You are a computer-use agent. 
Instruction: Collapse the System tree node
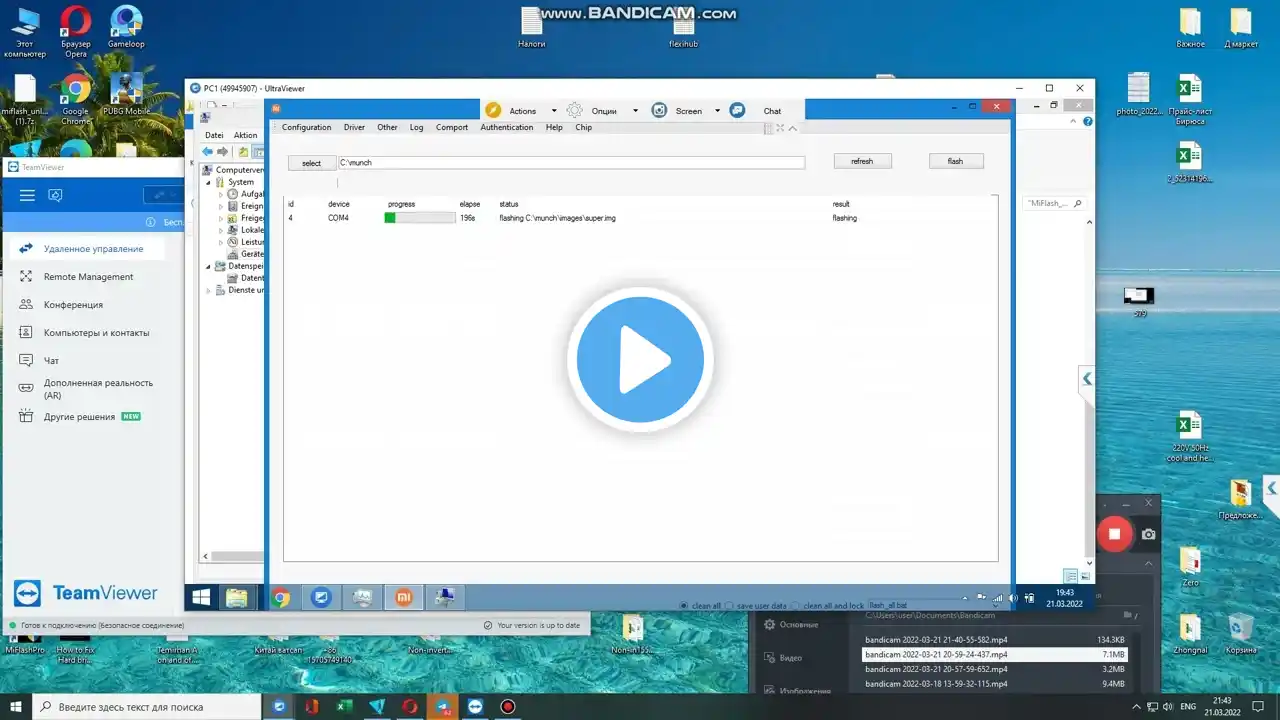[x=209, y=182]
